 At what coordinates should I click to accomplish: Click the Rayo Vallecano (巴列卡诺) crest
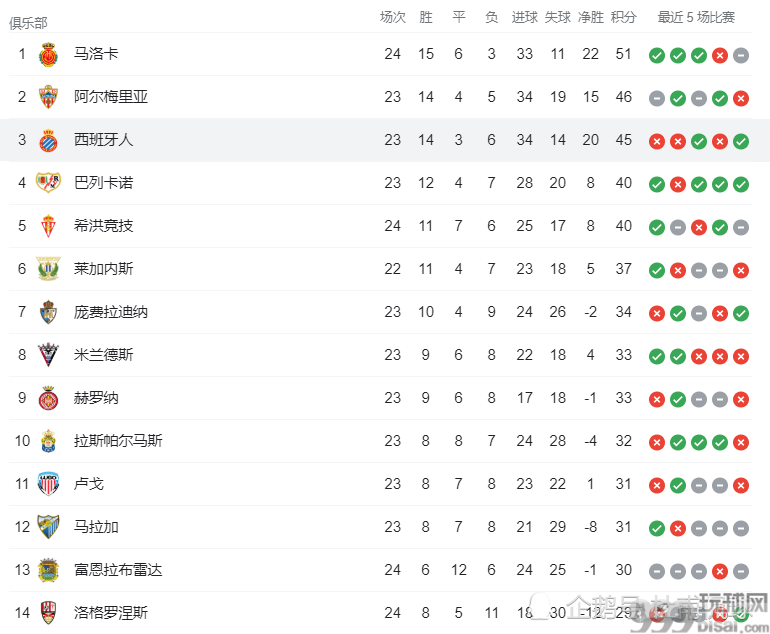coord(48,183)
